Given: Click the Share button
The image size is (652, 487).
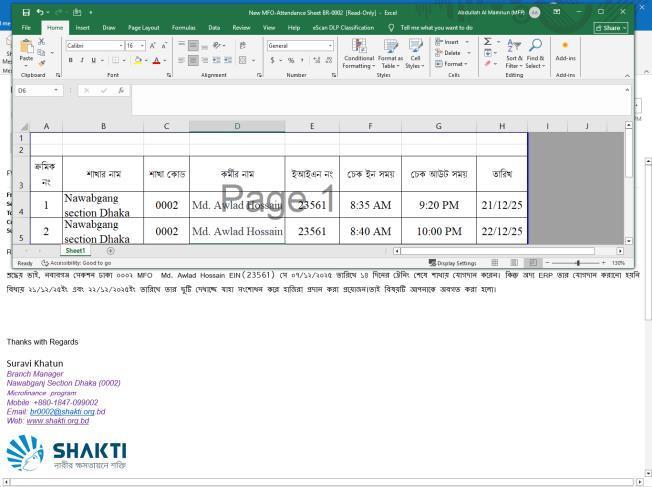Looking at the screenshot, I should point(609,28).
